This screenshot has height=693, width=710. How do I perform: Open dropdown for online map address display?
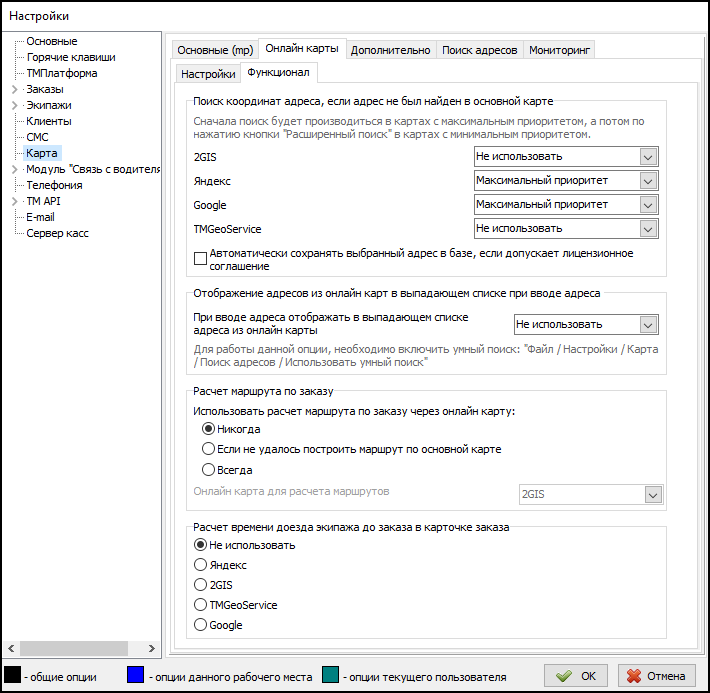(x=648, y=325)
